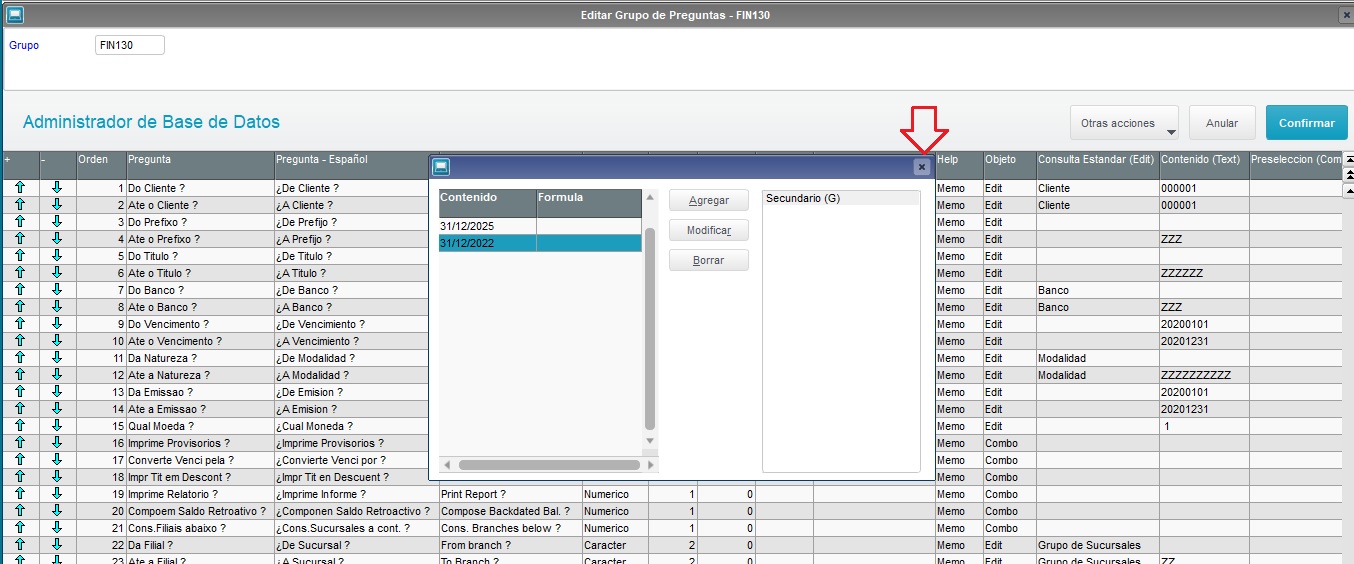Click the Contenido column header in popup
This screenshot has height=564, width=1354.
tap(487, 203)
